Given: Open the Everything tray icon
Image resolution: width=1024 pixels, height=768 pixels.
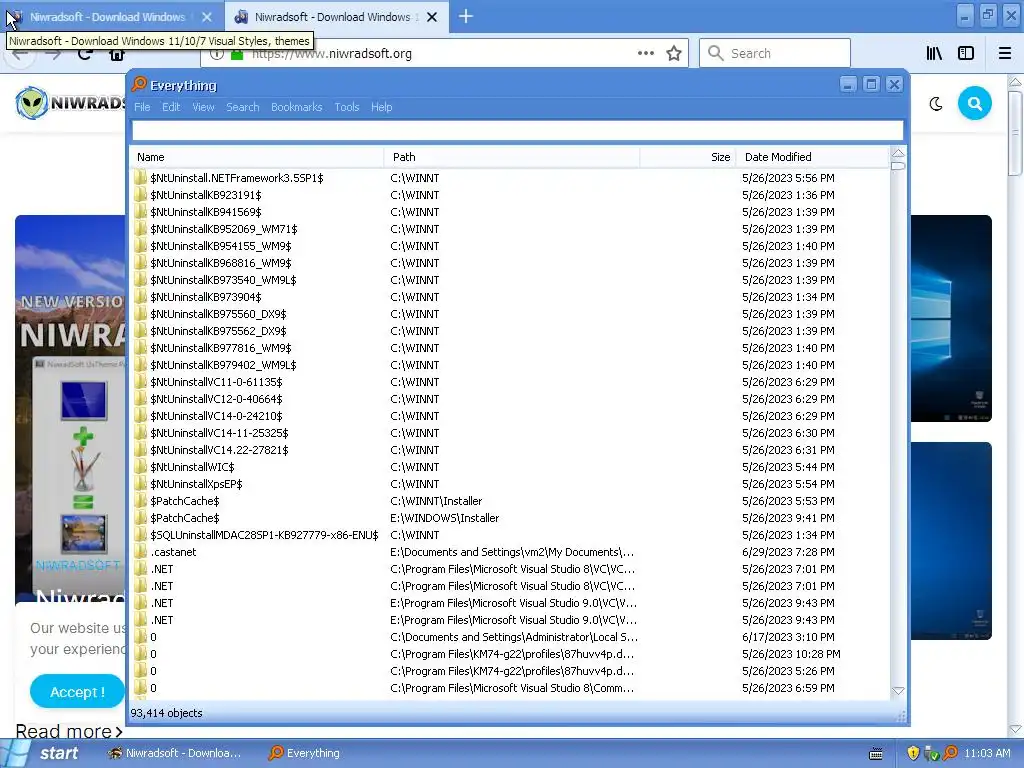Looking at the screenshot, I should tap(950, 753).
